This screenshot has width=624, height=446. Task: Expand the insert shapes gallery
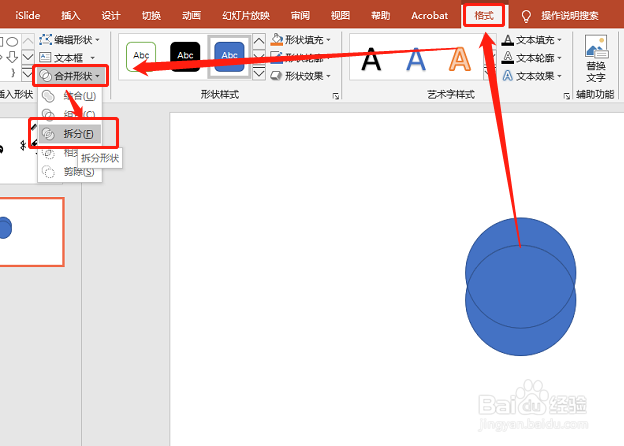click(27, 74)
